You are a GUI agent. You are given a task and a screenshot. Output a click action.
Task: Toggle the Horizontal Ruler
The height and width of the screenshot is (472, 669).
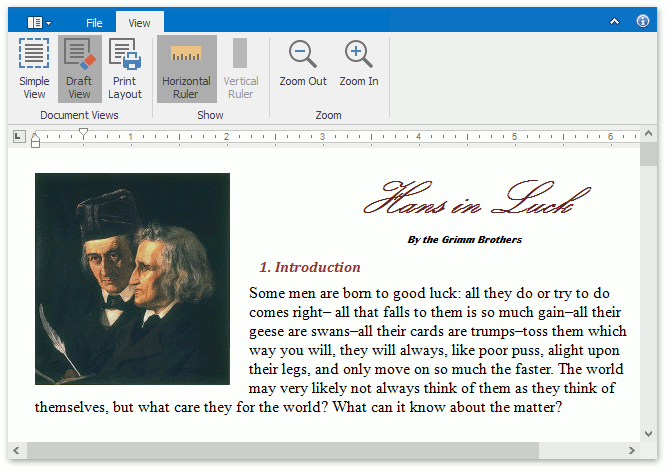[x=186, y=68]
